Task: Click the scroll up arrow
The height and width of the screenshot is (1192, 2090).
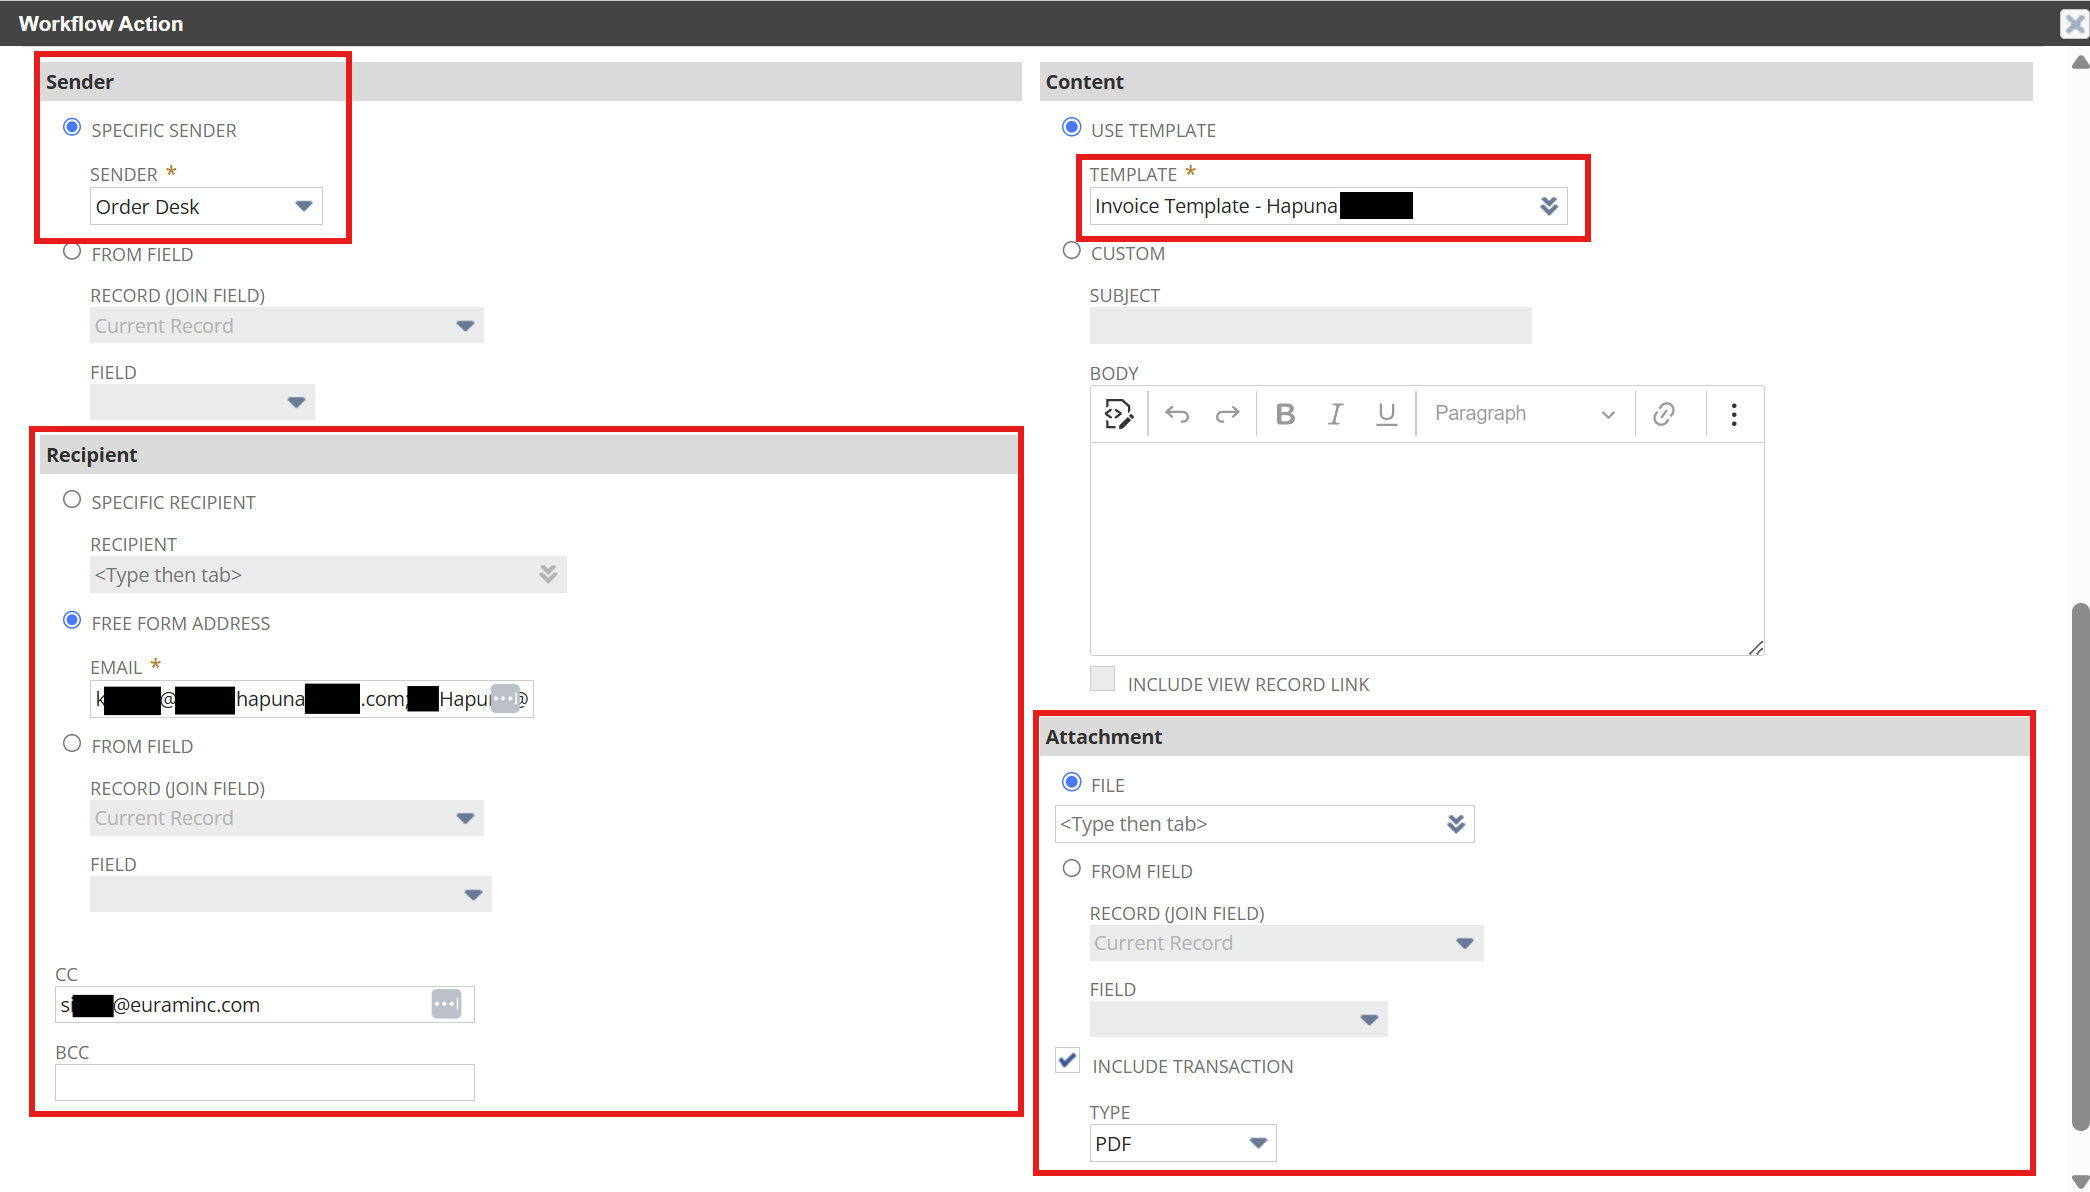Action: click(2080, 62)
